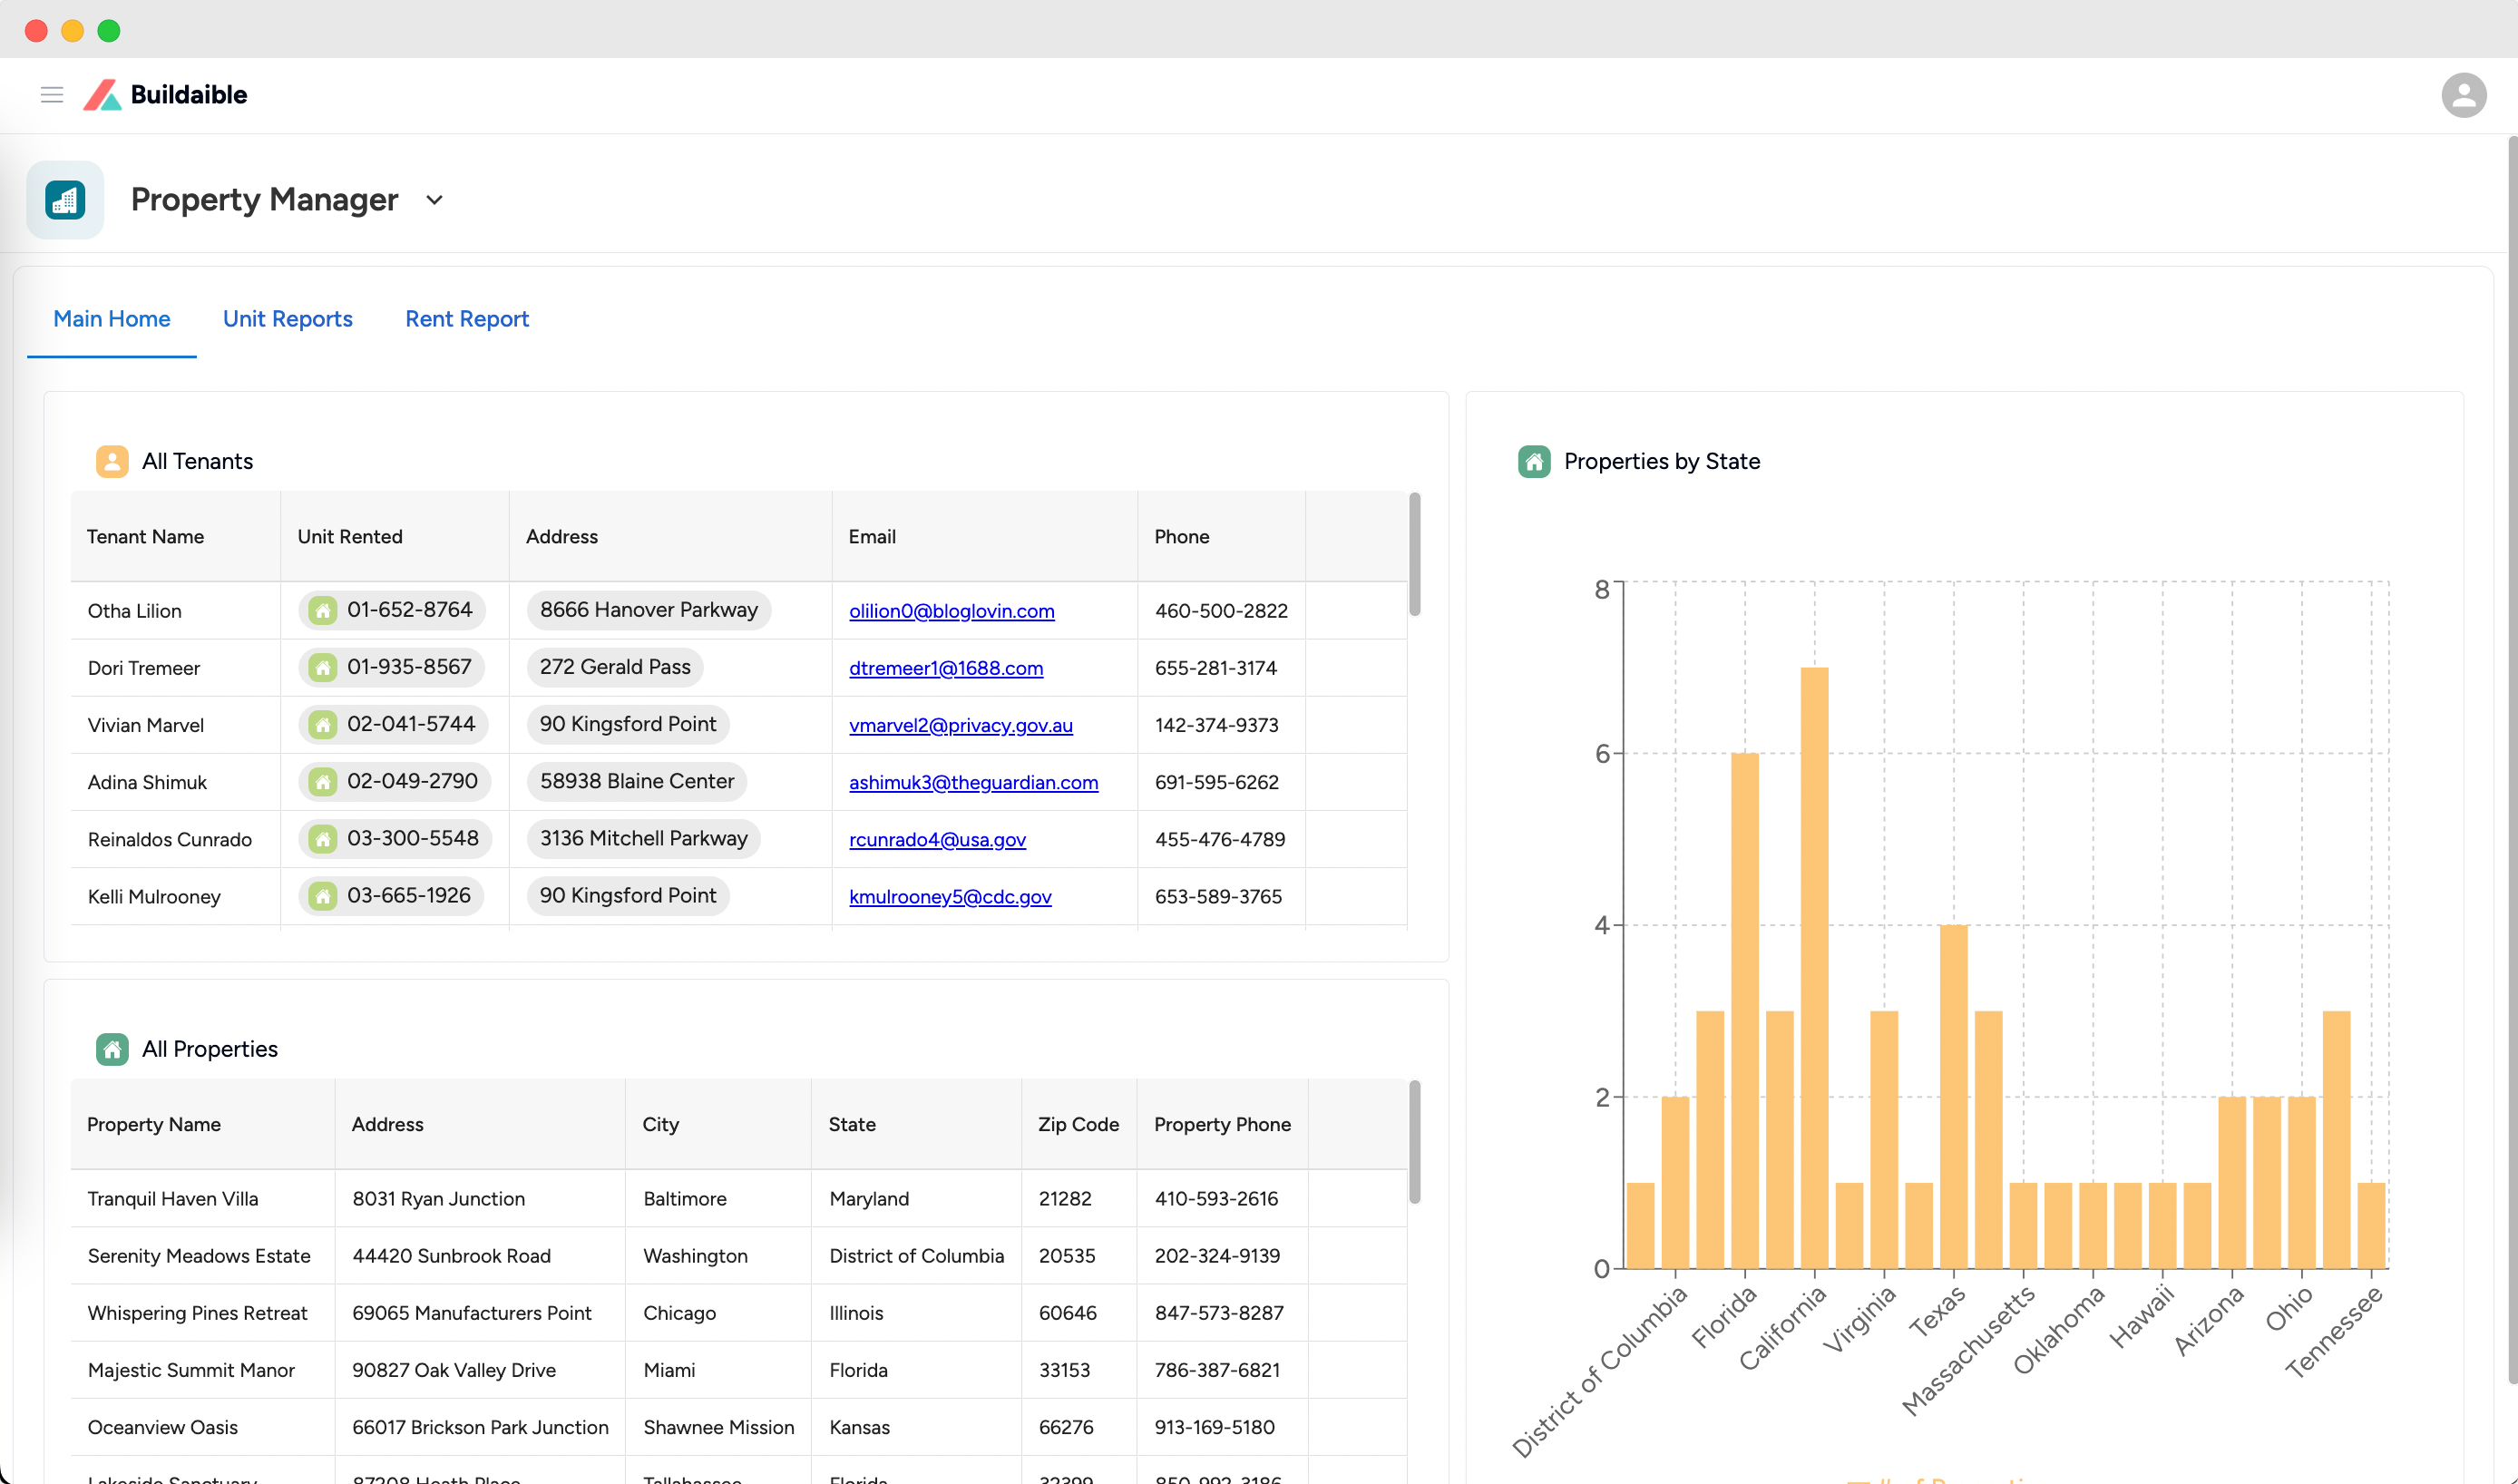Image resolution: width=2518 pixels, height=1484 pixels.
Task: Click the California bar in the chart
Action: coord(1814,968)
